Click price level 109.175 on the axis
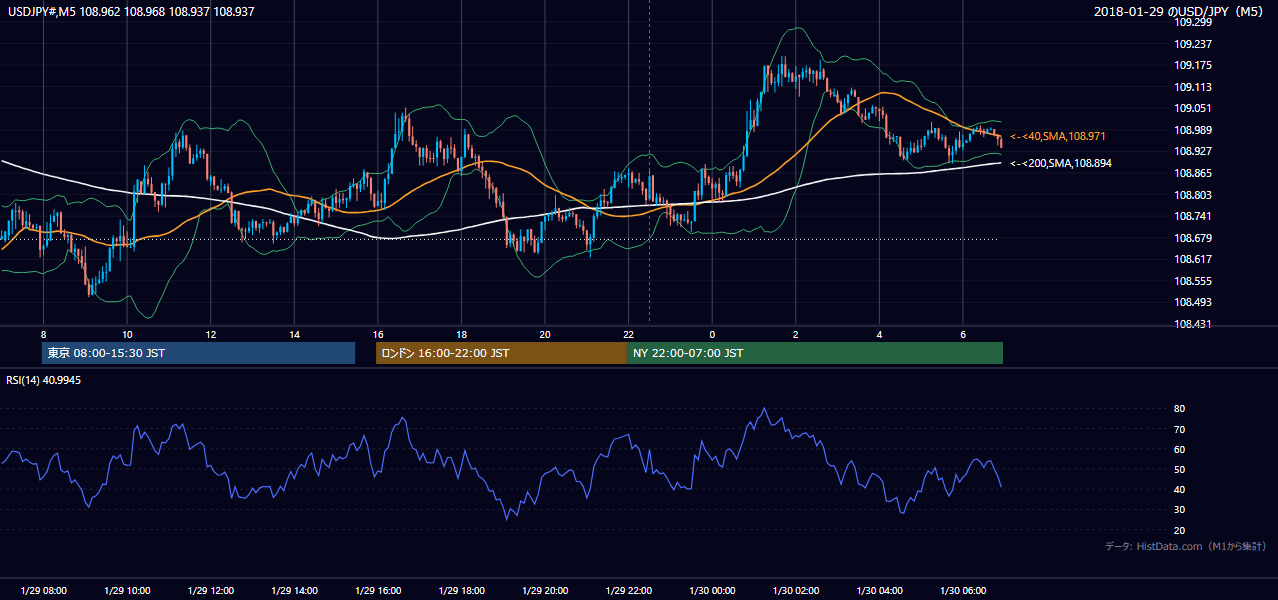The width and height of the screenshot is (1278, 600). tap(1193, 65)
